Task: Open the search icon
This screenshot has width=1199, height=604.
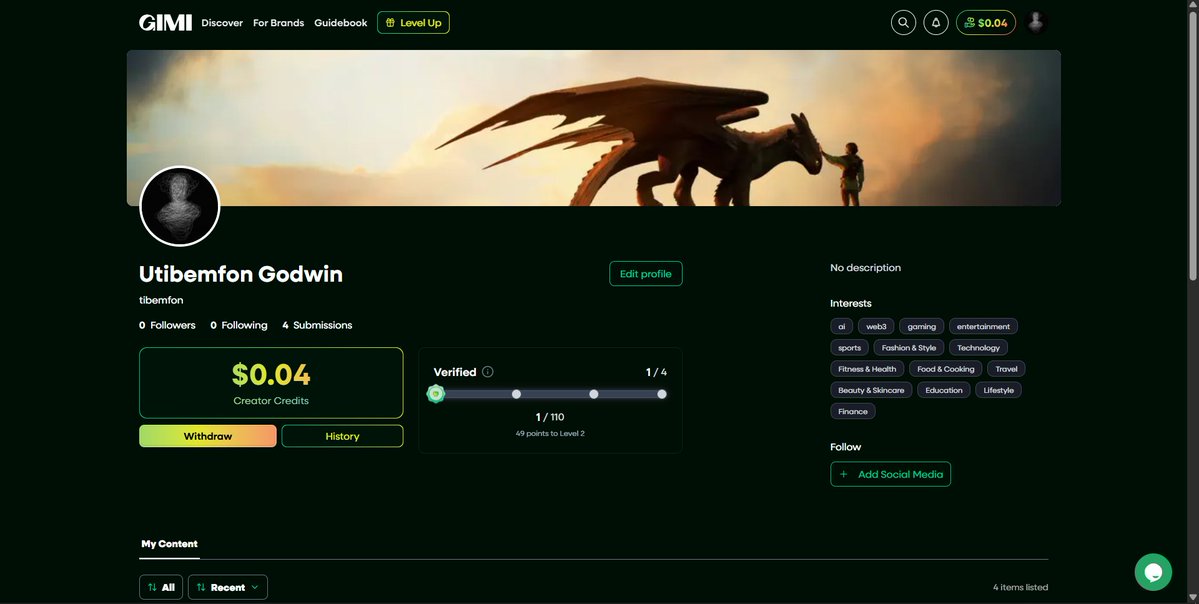Action: pyautogui.click(x=903, y=23)
